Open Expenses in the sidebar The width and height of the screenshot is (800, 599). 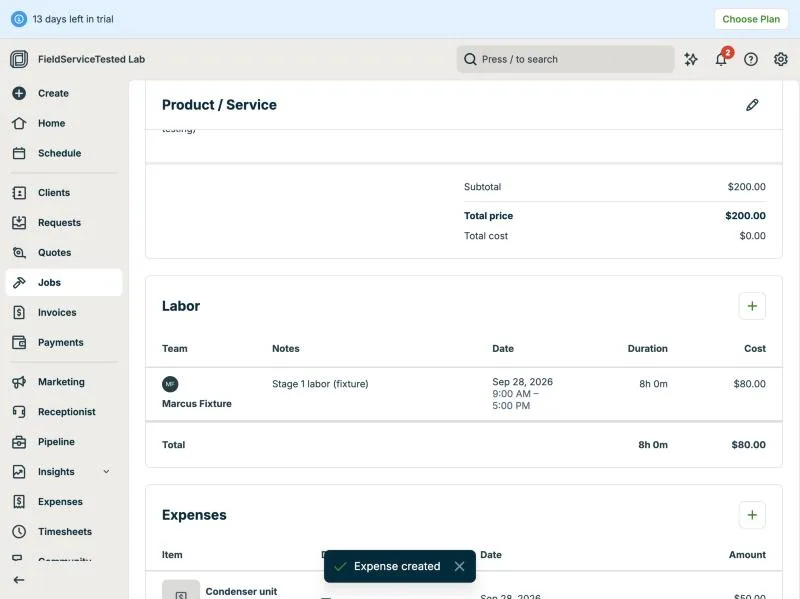[x=64, y=502]
